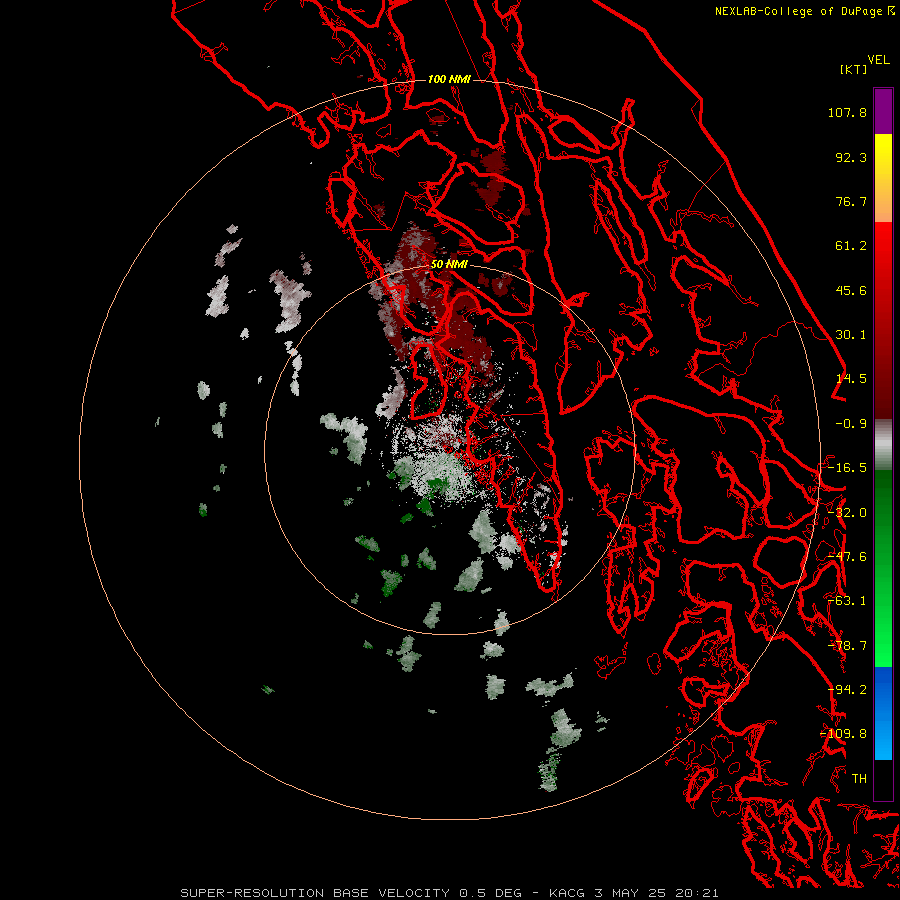900x900 pixels.
Task: Select the 107.8 legend value
Action: tap(847, 112)
